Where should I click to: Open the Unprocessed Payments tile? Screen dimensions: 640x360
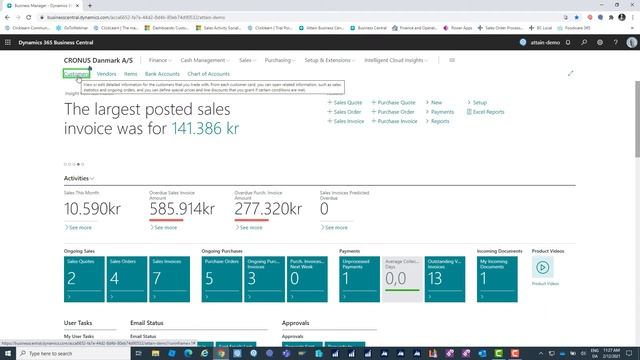pyautogui.click(x=360, y=279)
